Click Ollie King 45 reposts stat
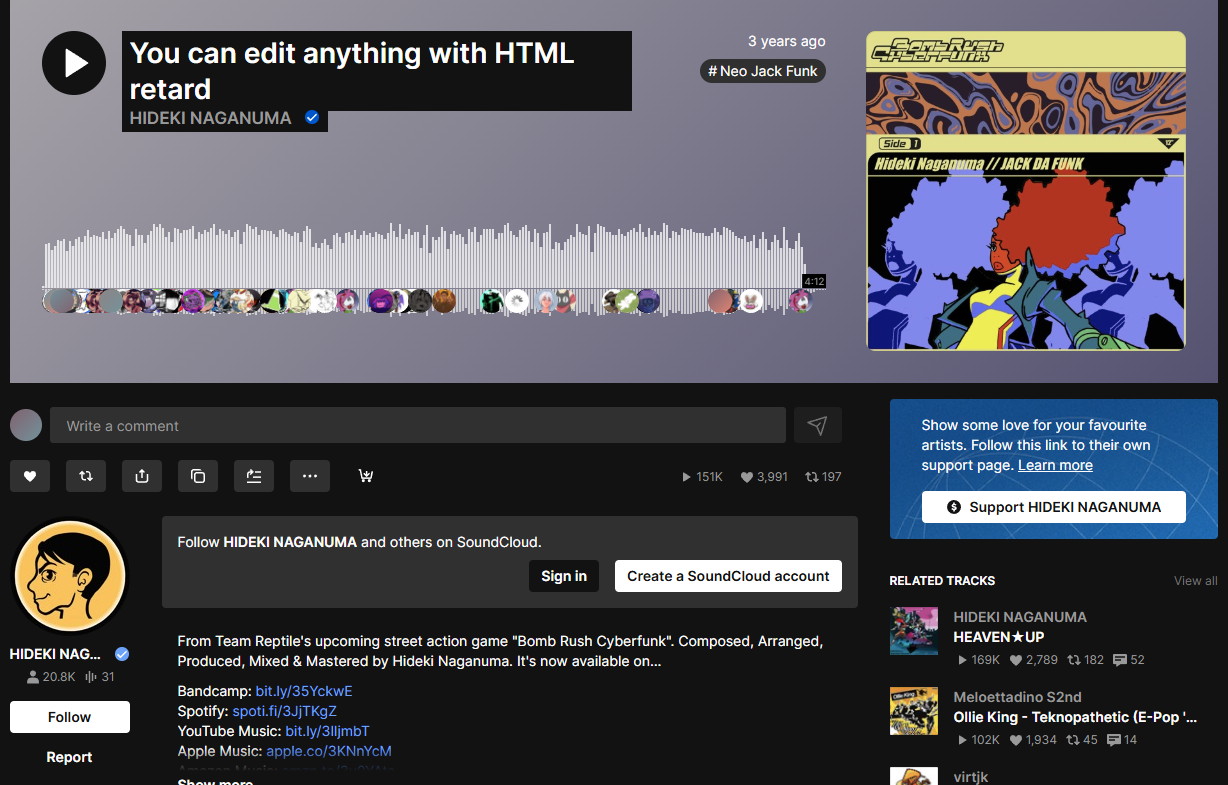This screenshot has width=1228, height=785. 1082,740
